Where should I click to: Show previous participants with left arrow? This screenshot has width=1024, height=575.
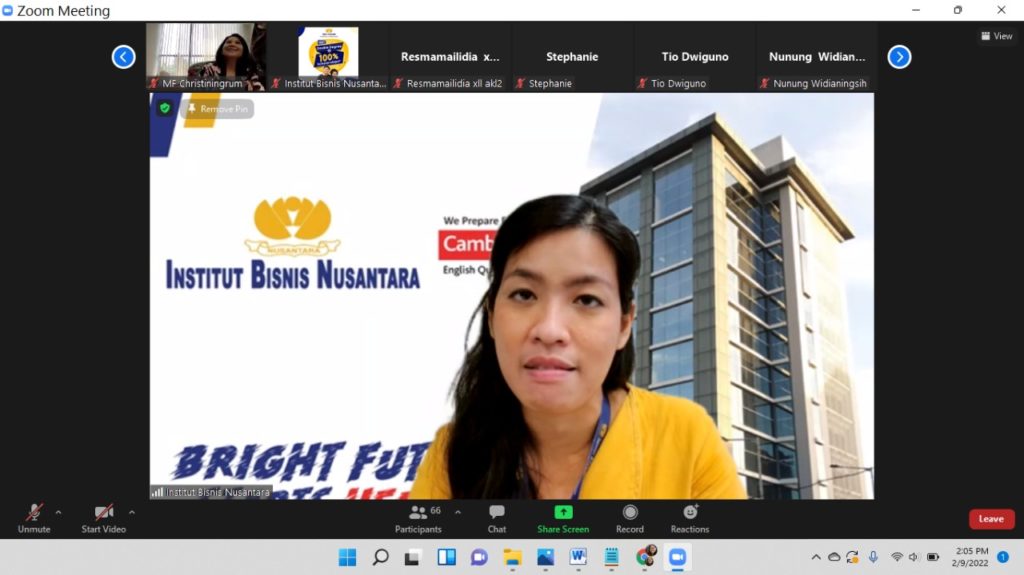123,57
